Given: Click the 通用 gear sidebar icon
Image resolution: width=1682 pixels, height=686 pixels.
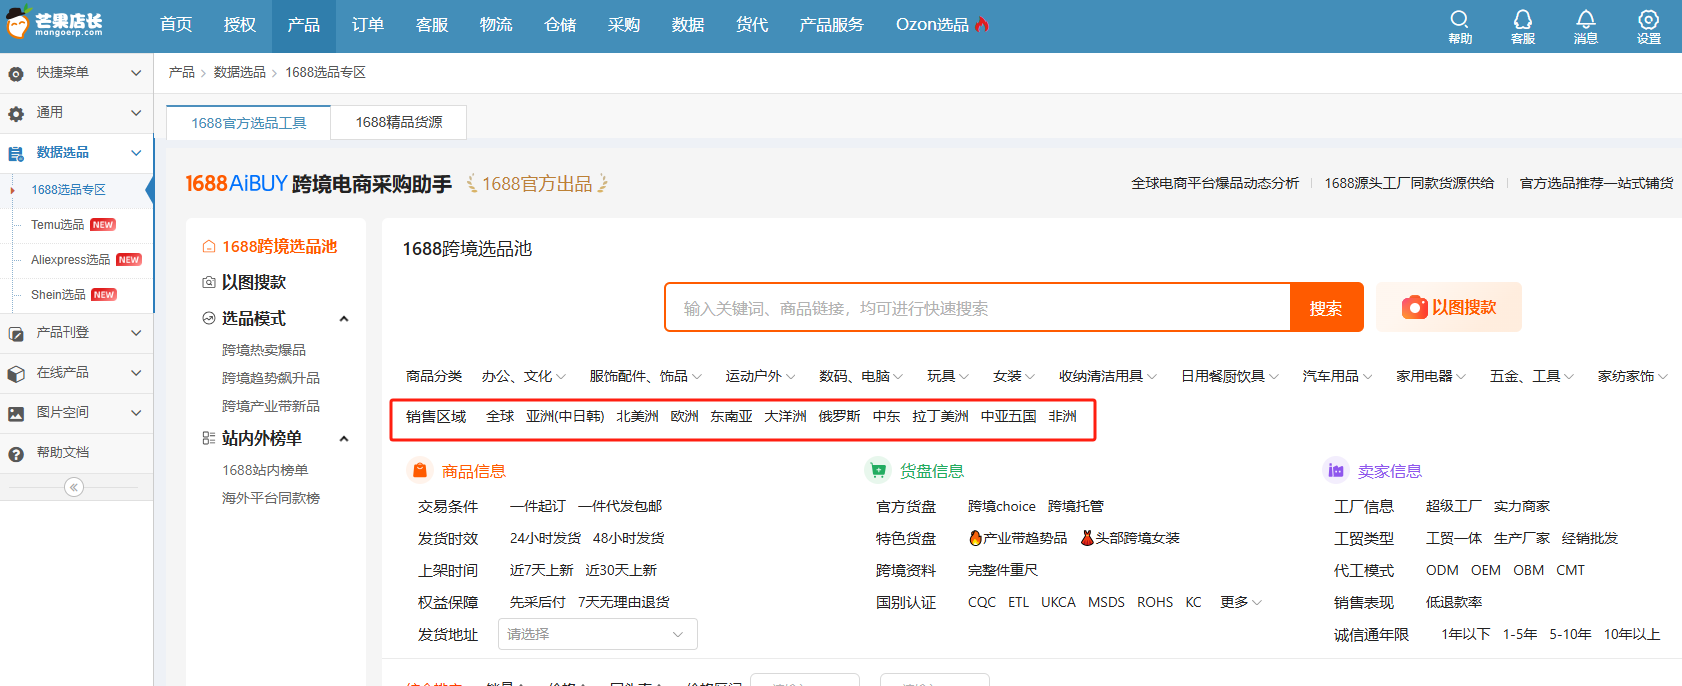Looking at the screenshot, I should click(16, 113).
